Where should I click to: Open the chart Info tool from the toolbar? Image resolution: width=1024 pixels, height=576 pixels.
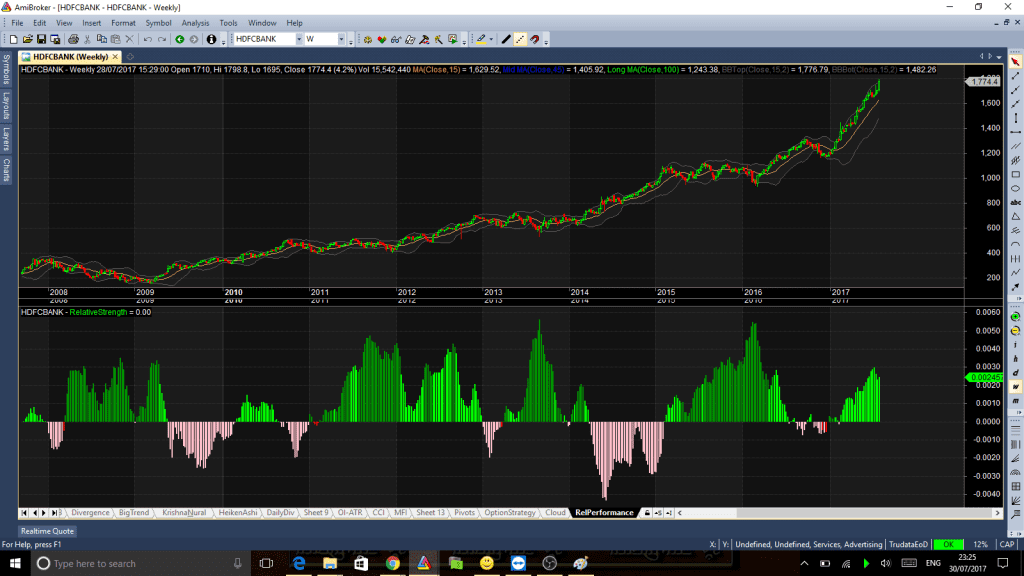(x=210, y=39)
